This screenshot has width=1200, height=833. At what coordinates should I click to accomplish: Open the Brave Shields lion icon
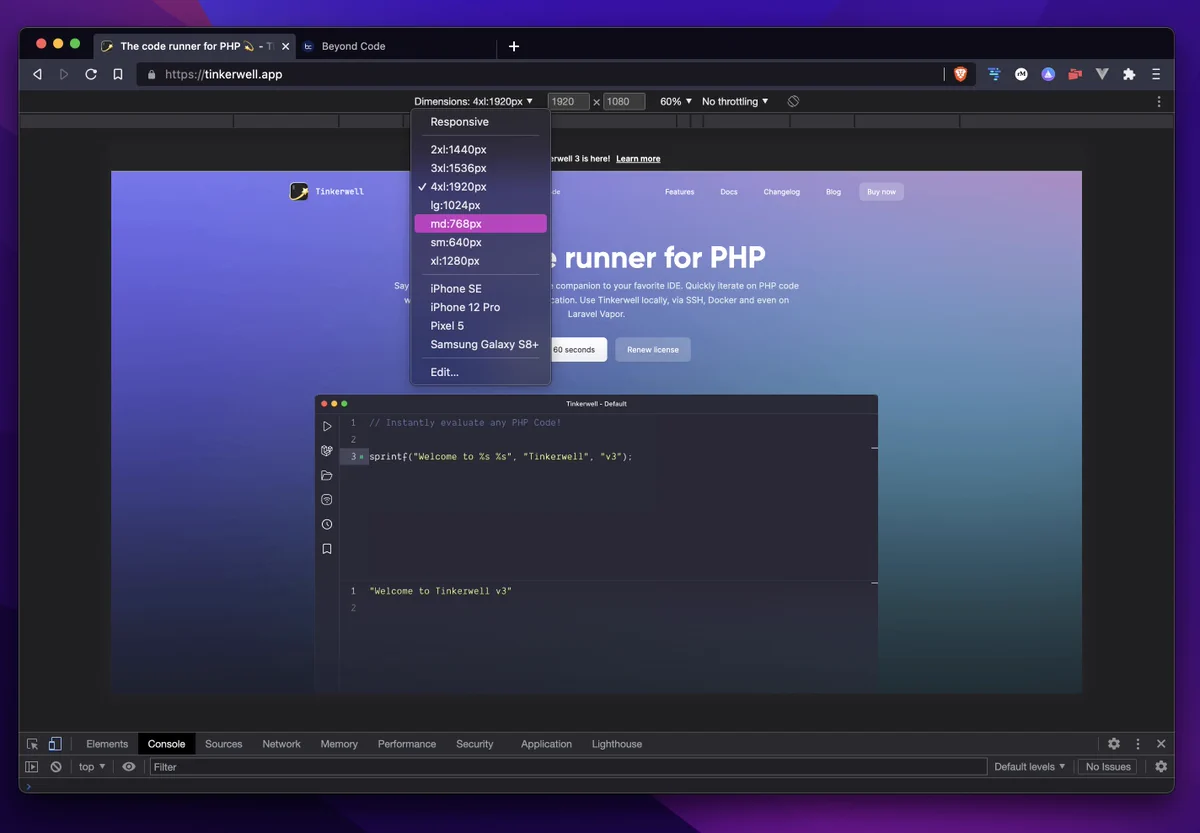coord(961,74)
